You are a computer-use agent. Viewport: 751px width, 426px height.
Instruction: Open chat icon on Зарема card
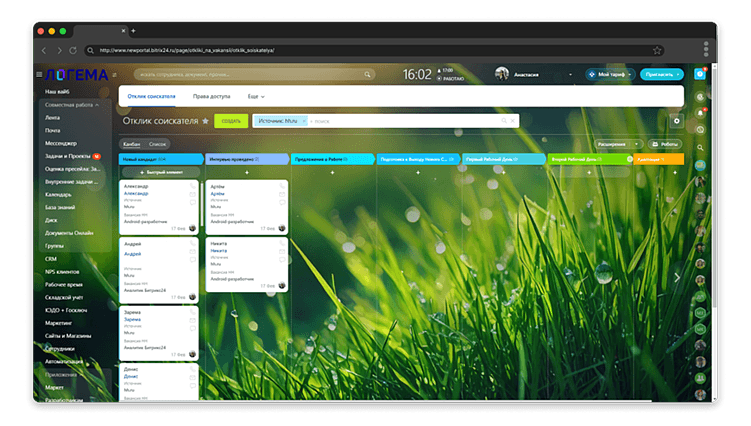193,329
